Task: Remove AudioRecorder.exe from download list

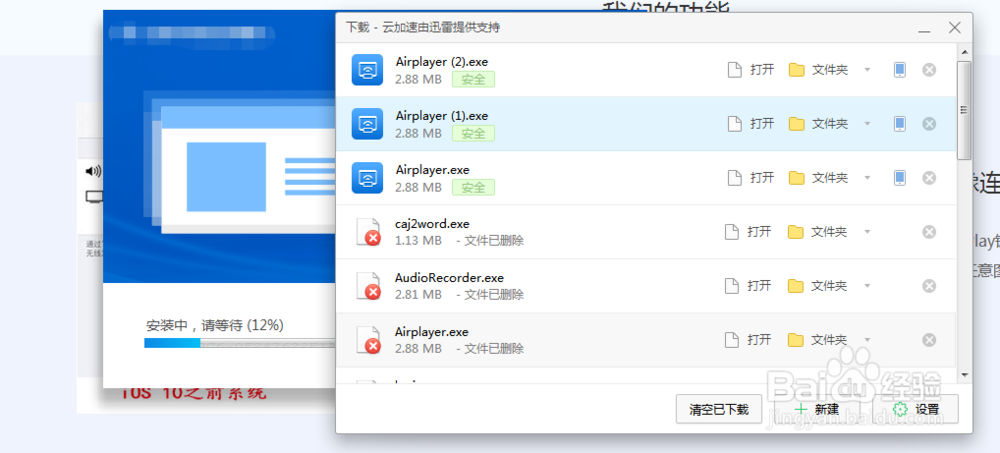Action: point(929,286)
